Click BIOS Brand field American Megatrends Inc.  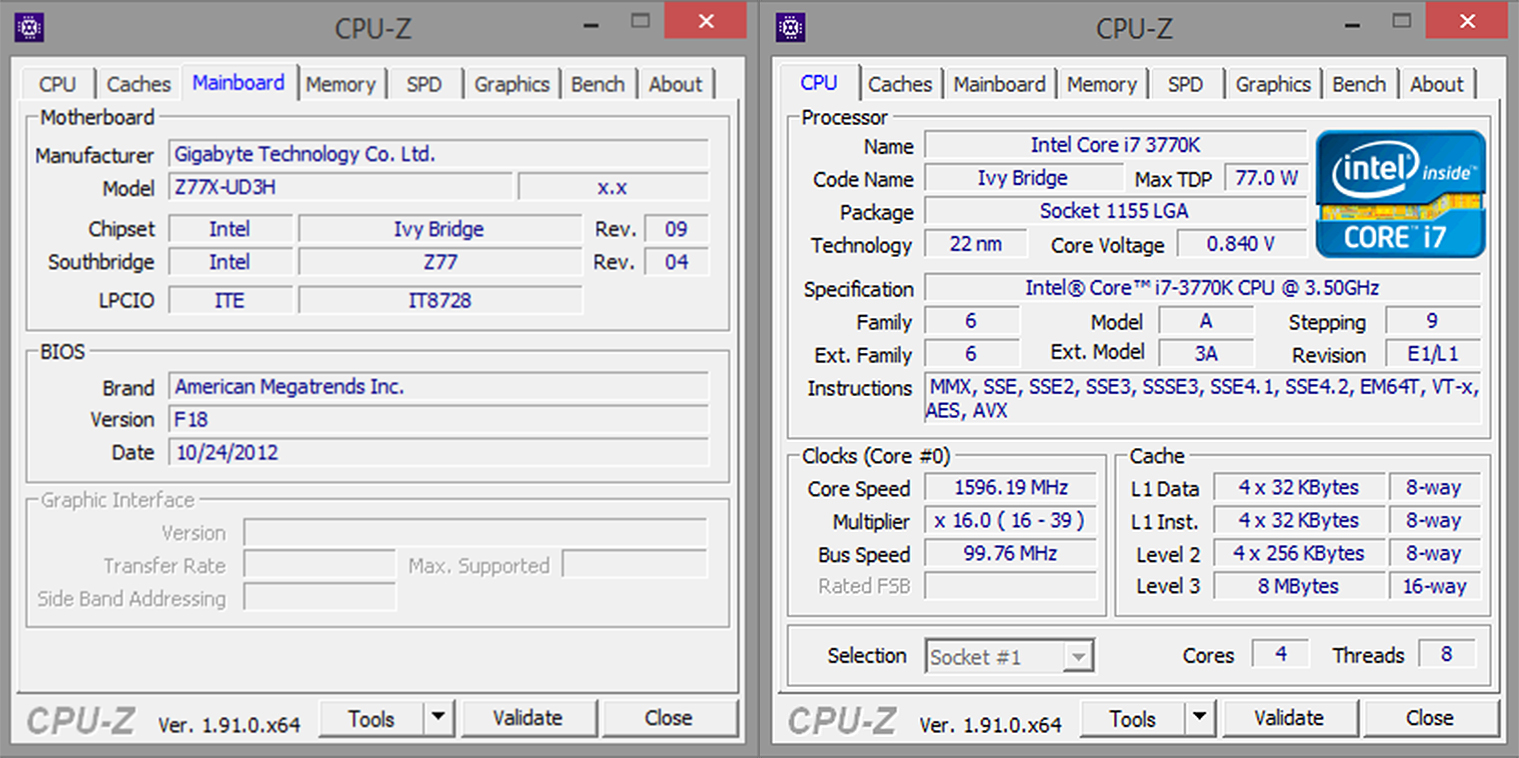(438, 387)
